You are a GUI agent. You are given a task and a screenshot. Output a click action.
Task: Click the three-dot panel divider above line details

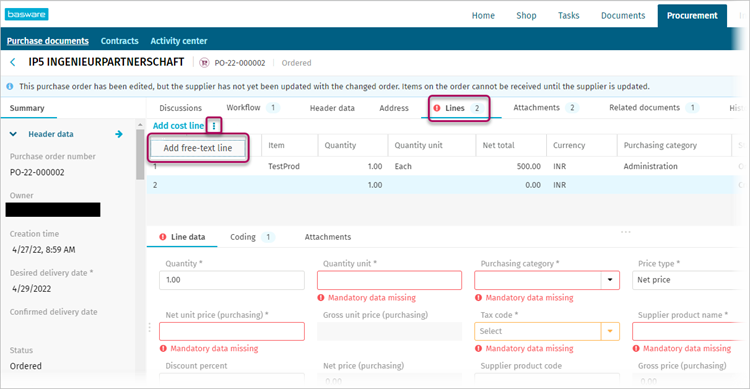pyautogui.click(x=626, y=232)
